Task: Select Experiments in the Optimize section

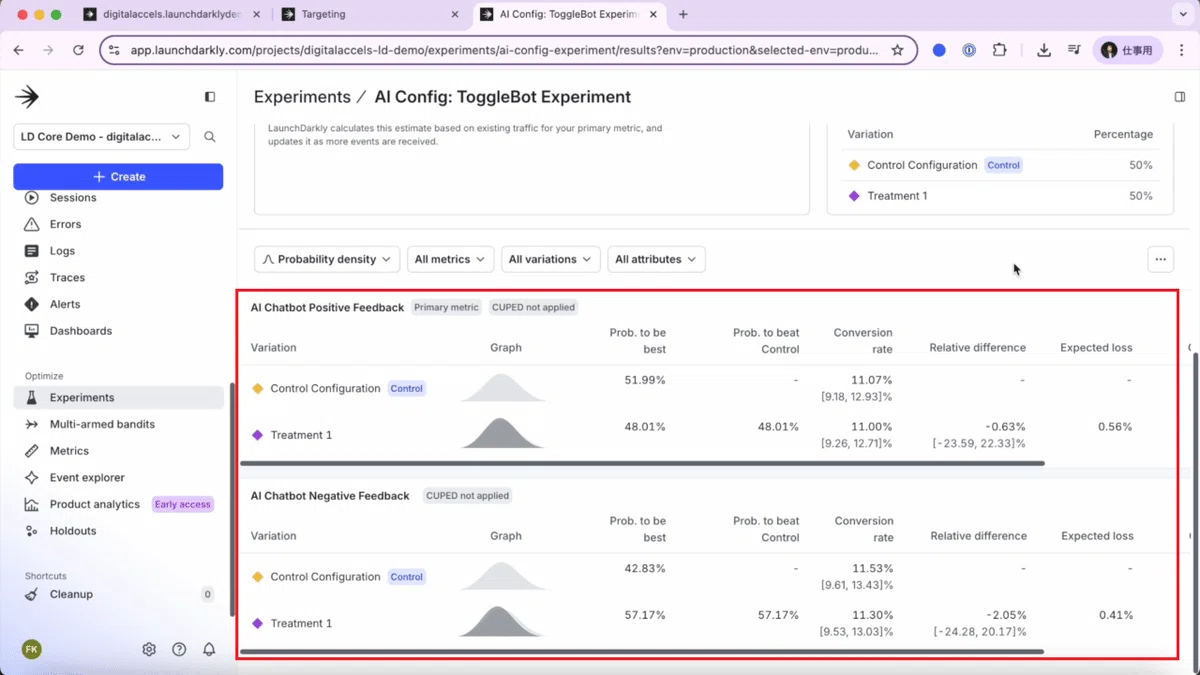Action: [x=118, y=397]
